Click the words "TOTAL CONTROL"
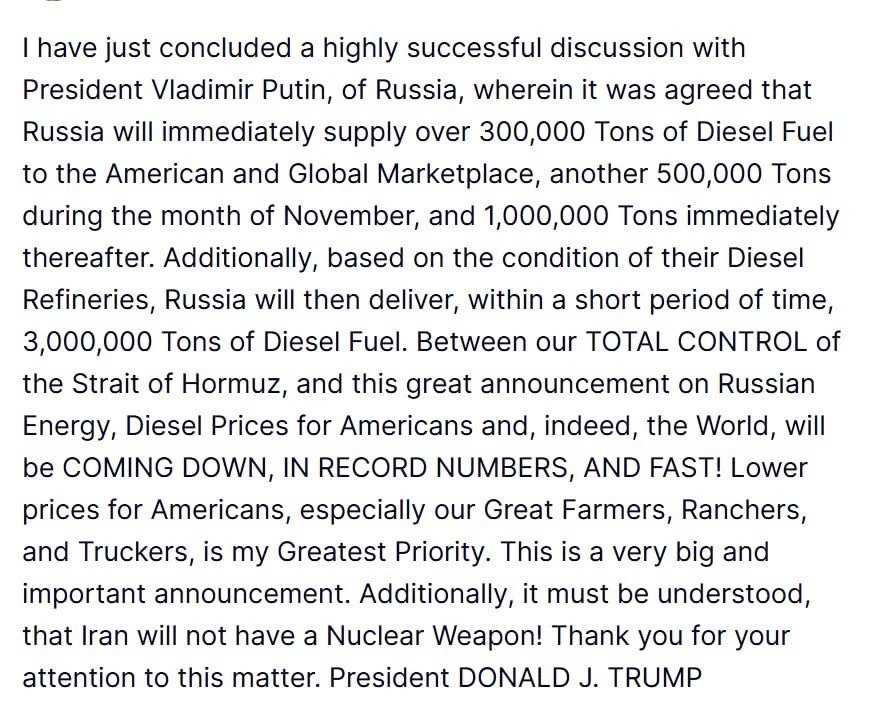Viewport: 874px width, 708px height. coord(697,342)
